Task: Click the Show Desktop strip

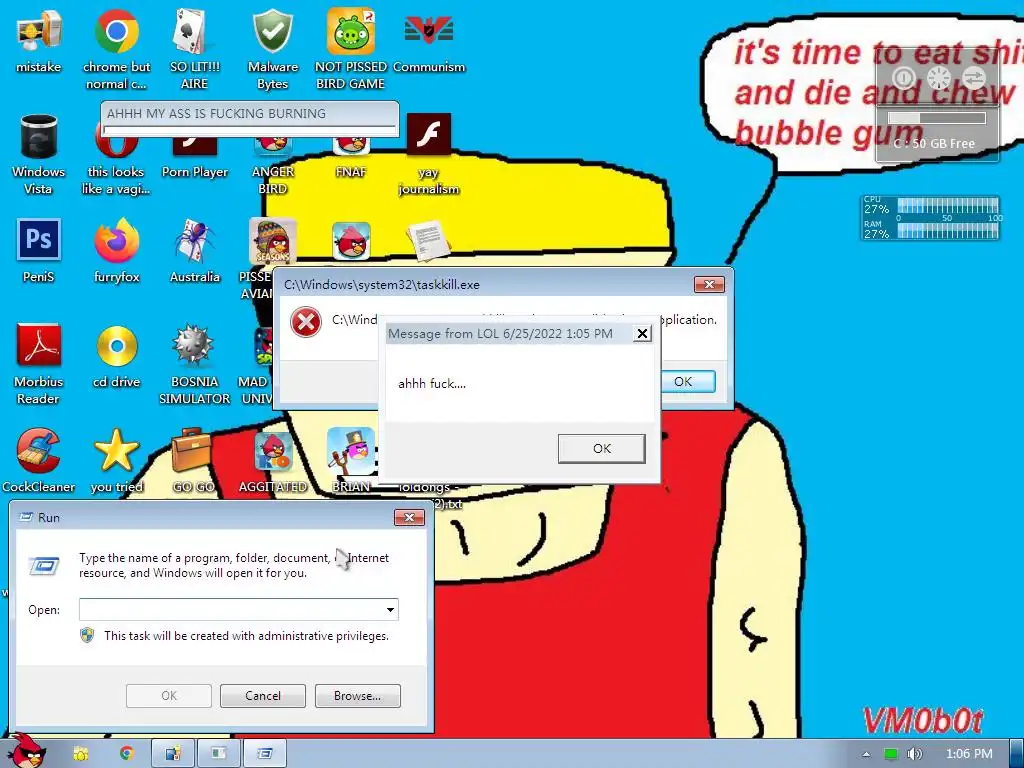Action: click(x=1017, y=753)
